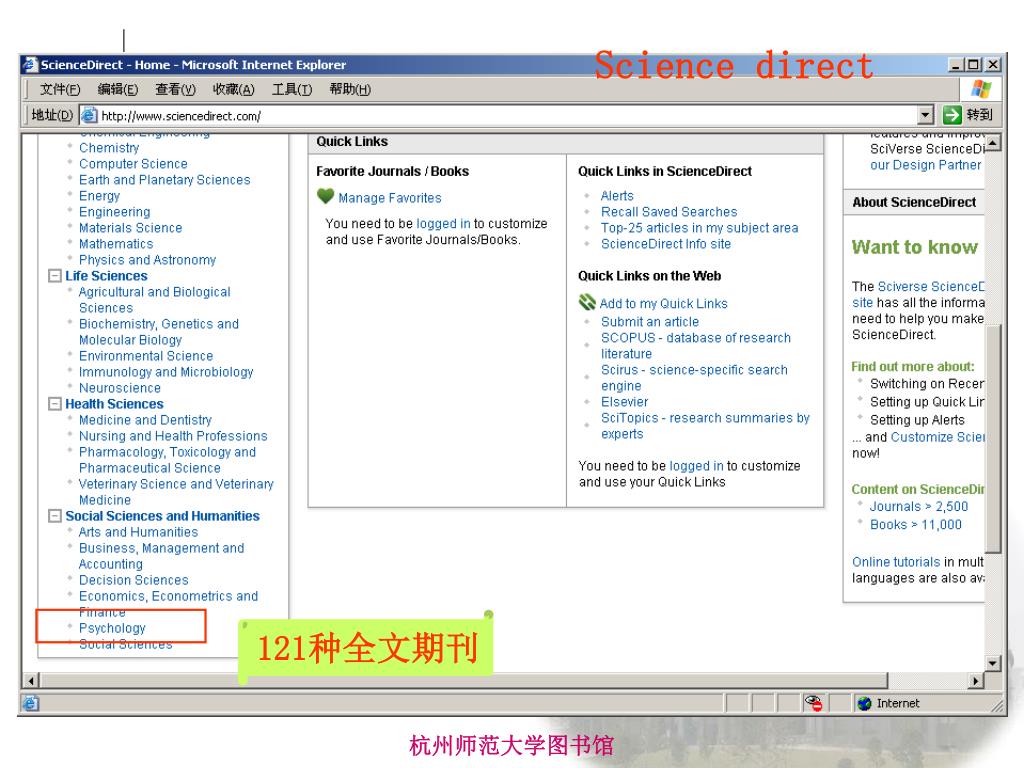Screen dimensions: 1024x768
Task: Open the 查看(V) menu
Action: pyautogui.click(x=175, y=89)
